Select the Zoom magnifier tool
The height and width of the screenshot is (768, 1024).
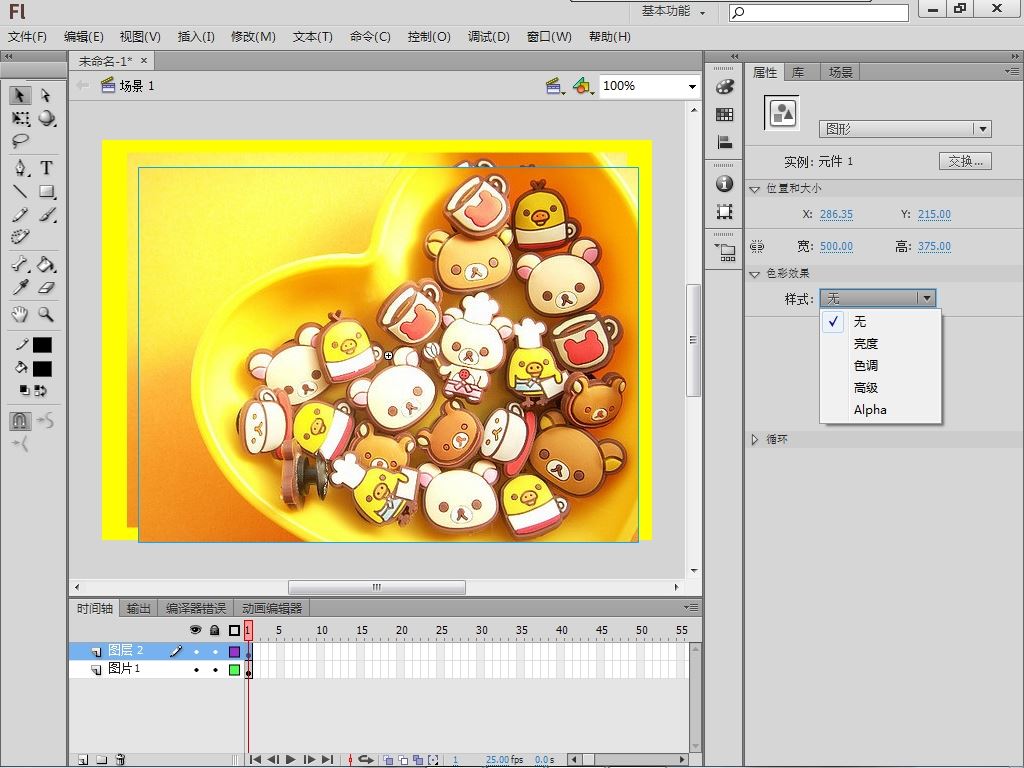[x=46, y=314]
